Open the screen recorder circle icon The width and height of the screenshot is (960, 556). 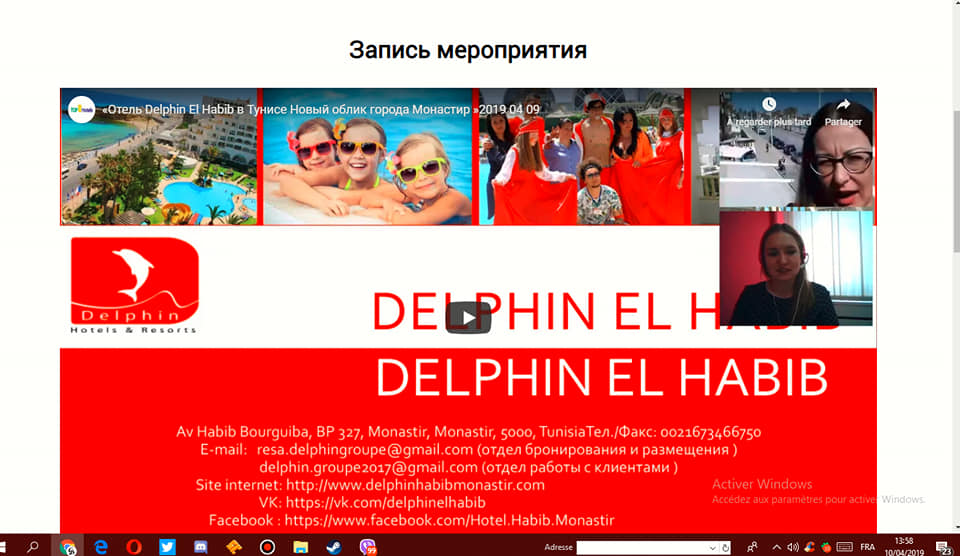click(267, 547)
